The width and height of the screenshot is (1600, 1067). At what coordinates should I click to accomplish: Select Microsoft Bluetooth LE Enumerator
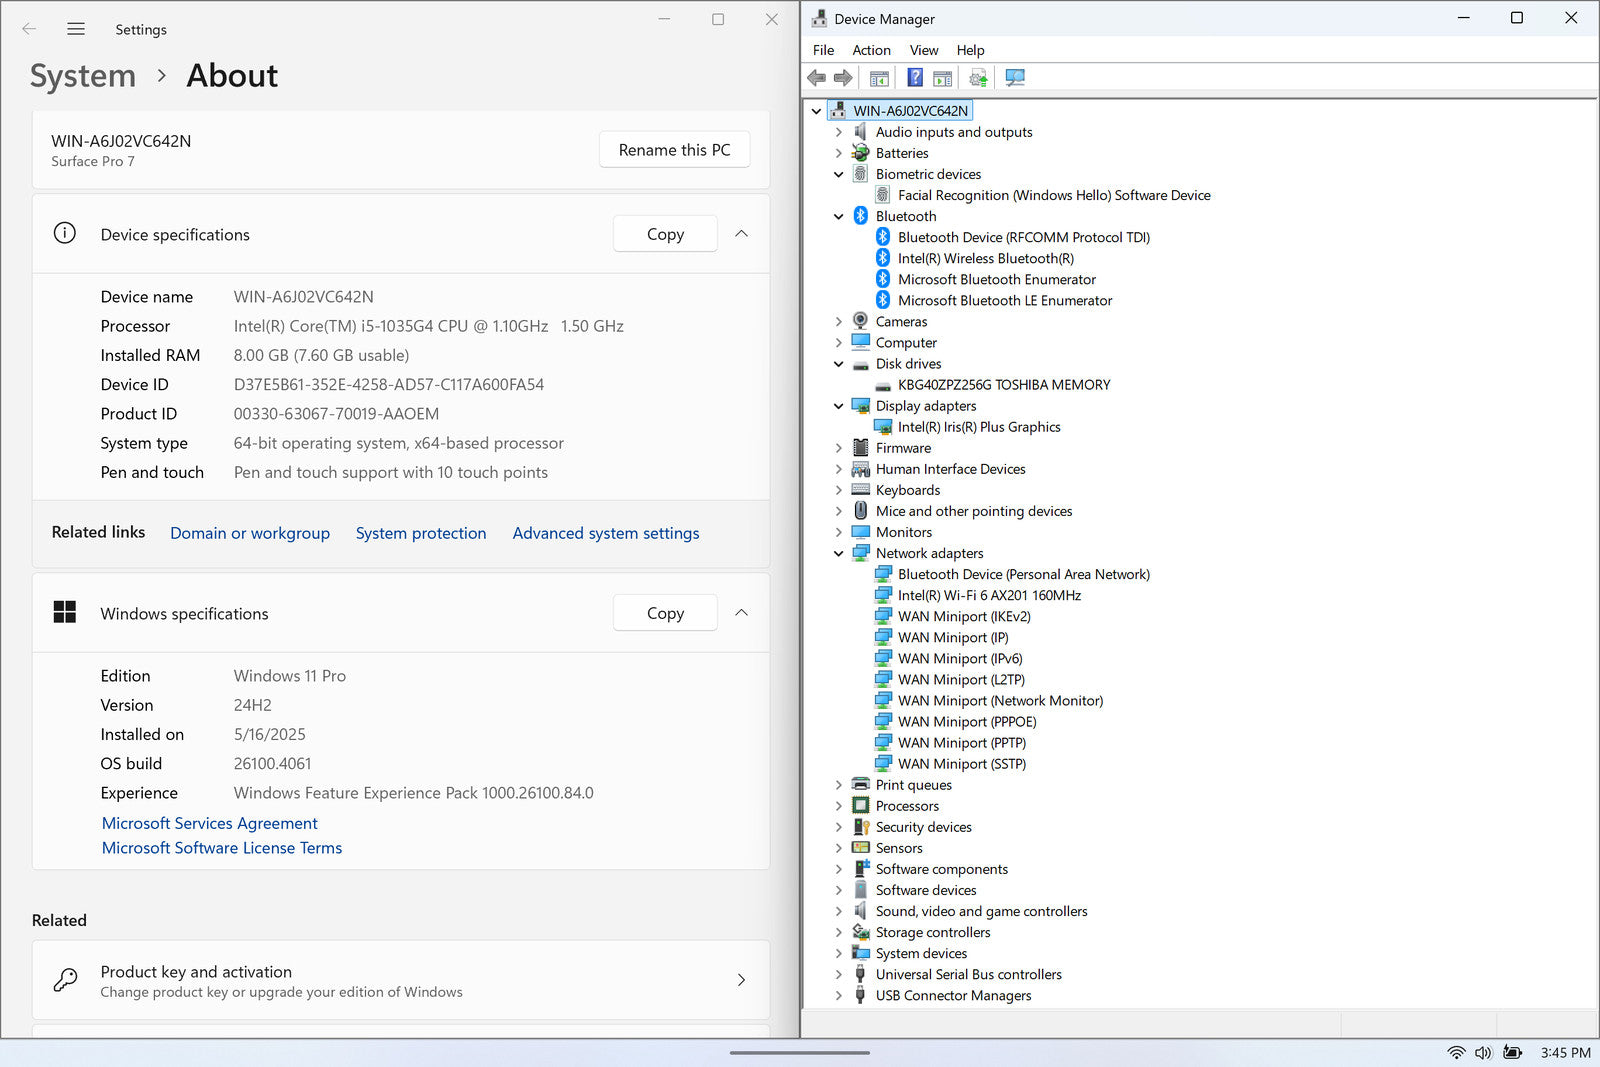tap(1005, 300)
